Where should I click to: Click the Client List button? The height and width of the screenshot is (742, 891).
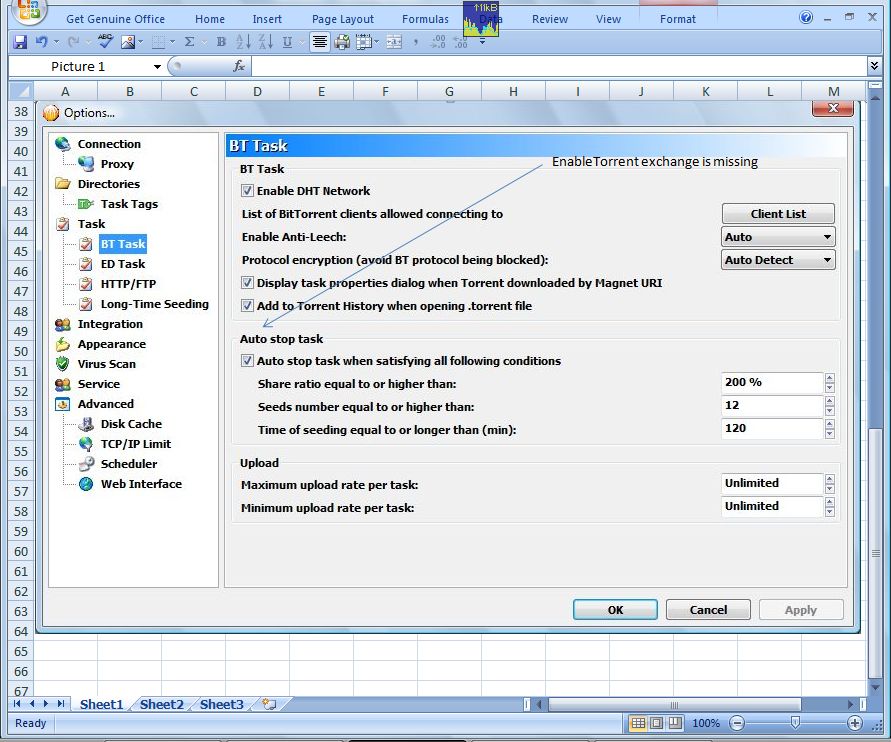tap(778, 214)
